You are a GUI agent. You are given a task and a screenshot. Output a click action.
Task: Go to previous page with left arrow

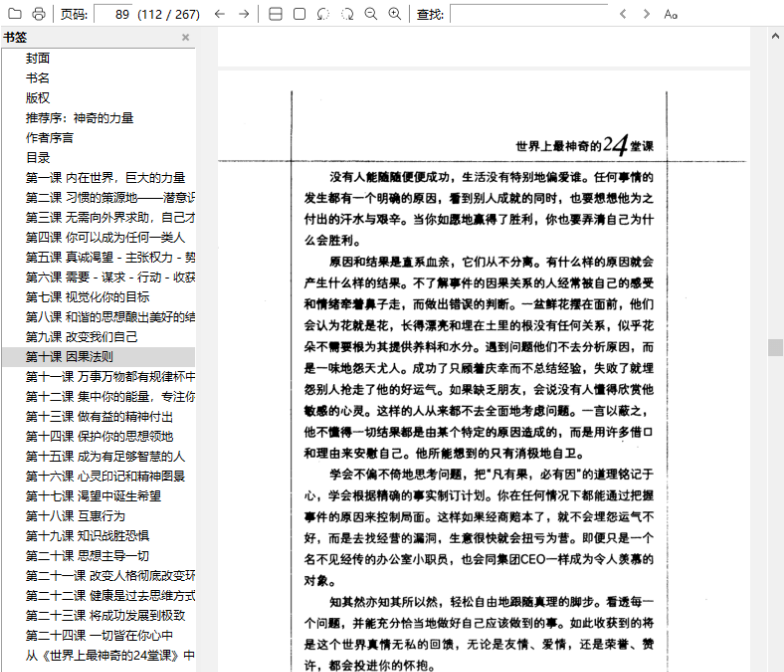tap(221, 14)
